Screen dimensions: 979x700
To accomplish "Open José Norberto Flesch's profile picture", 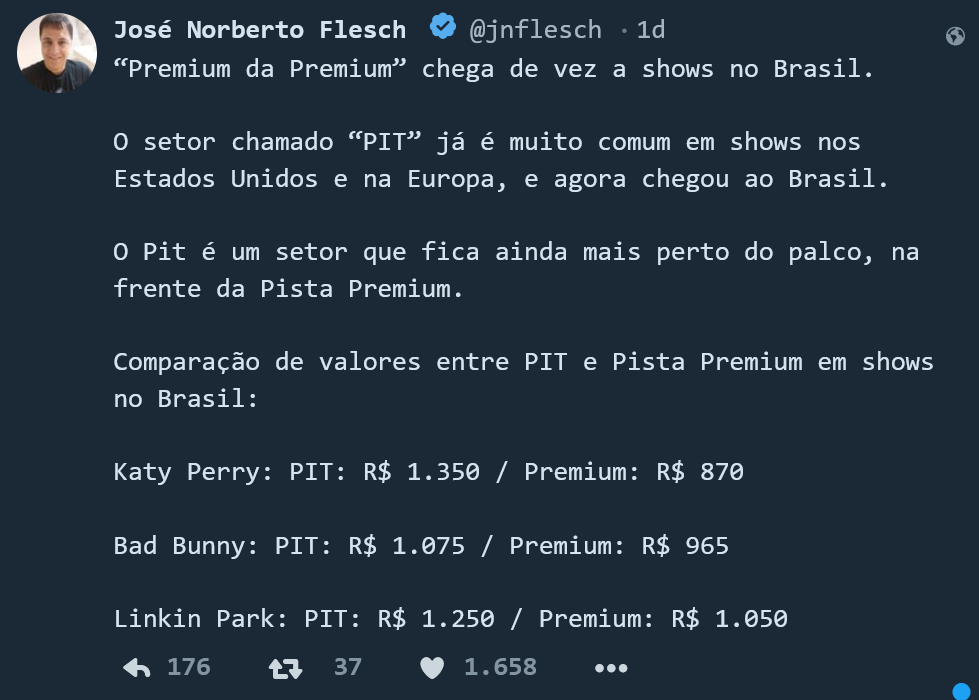I will pos(57,53).
